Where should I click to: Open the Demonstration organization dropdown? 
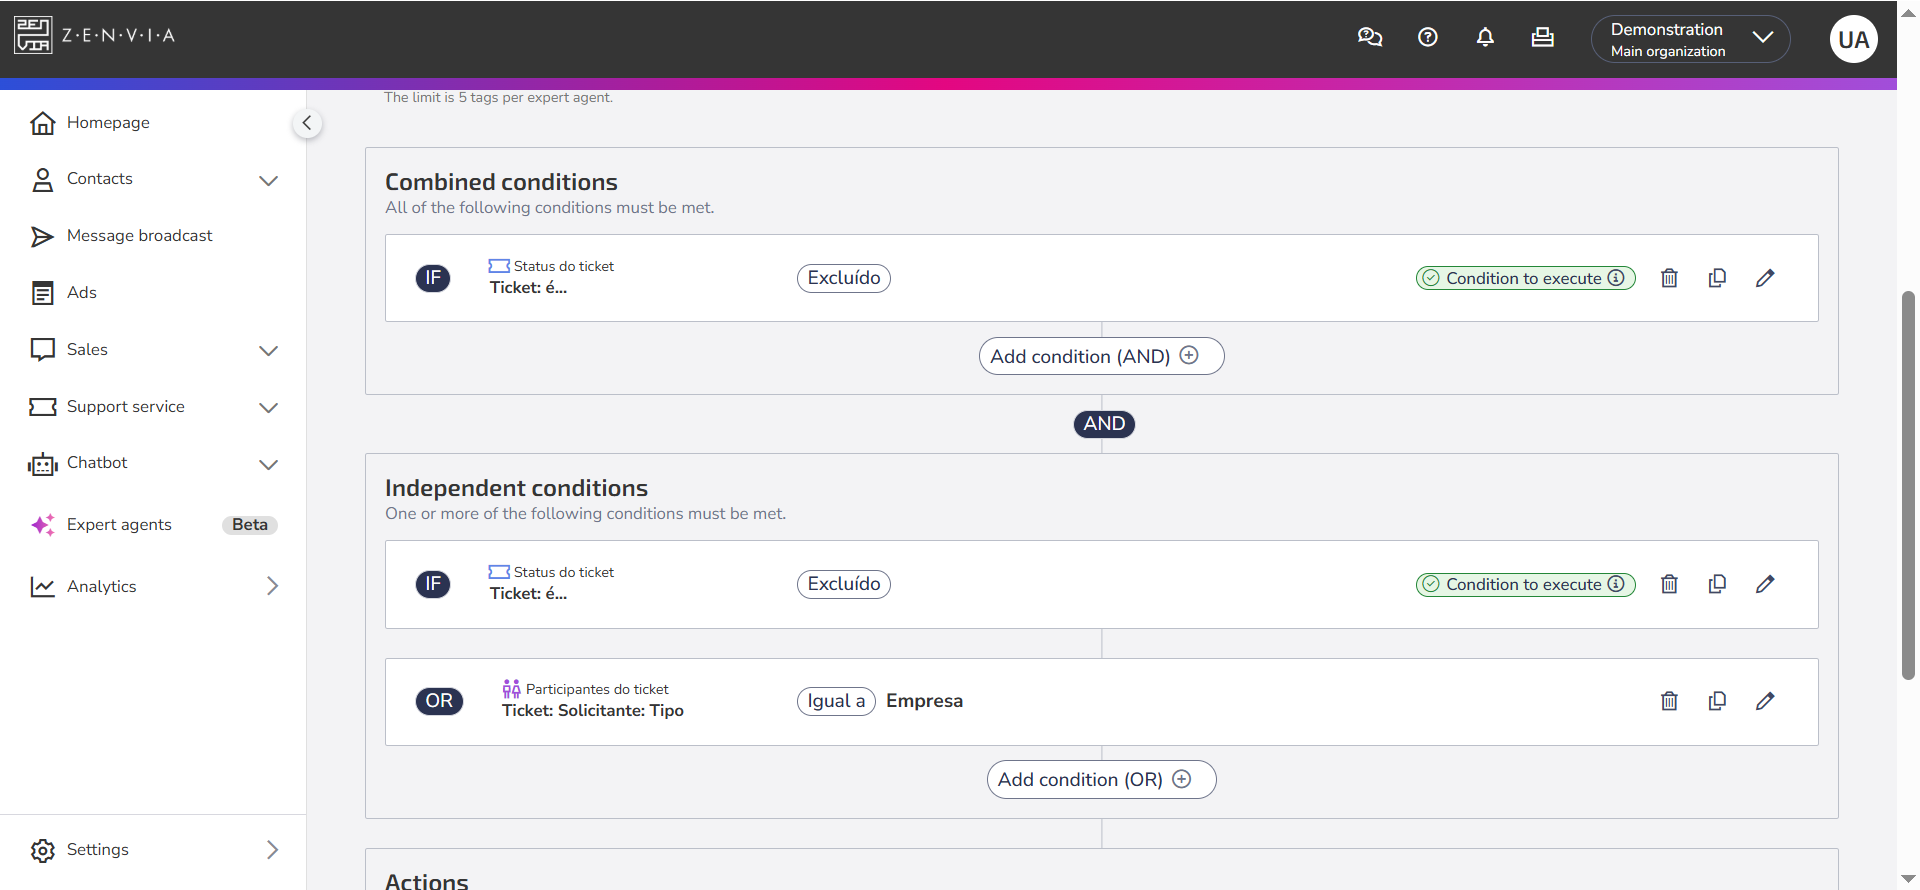[1690, 39]
